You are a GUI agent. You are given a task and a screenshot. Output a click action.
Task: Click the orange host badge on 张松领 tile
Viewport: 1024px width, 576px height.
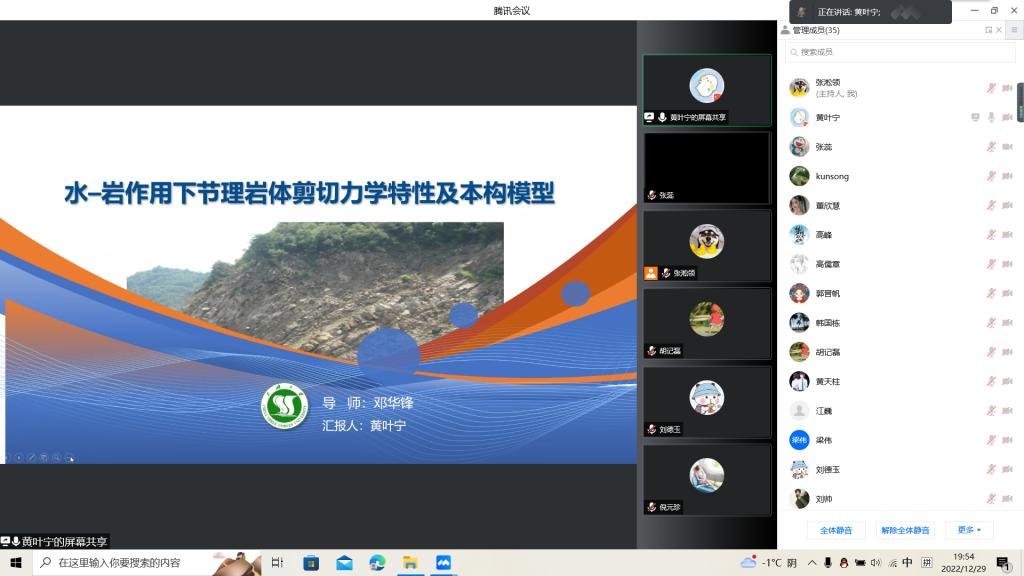[x=651, y=273]
